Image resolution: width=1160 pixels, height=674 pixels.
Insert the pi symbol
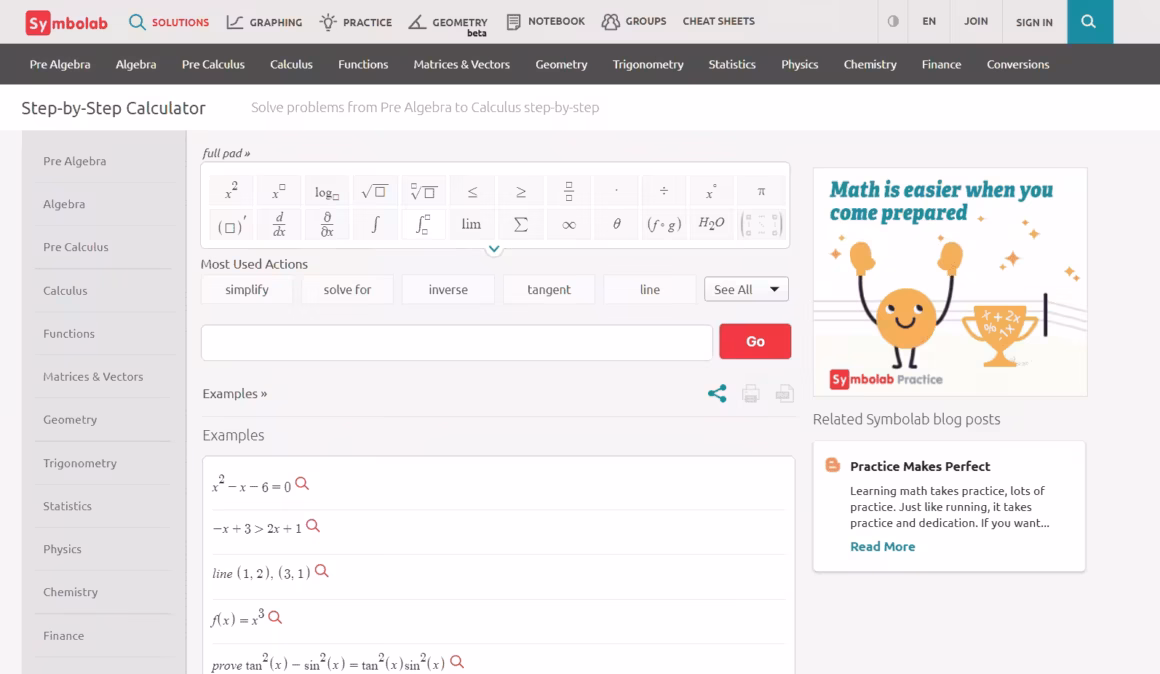761,191
